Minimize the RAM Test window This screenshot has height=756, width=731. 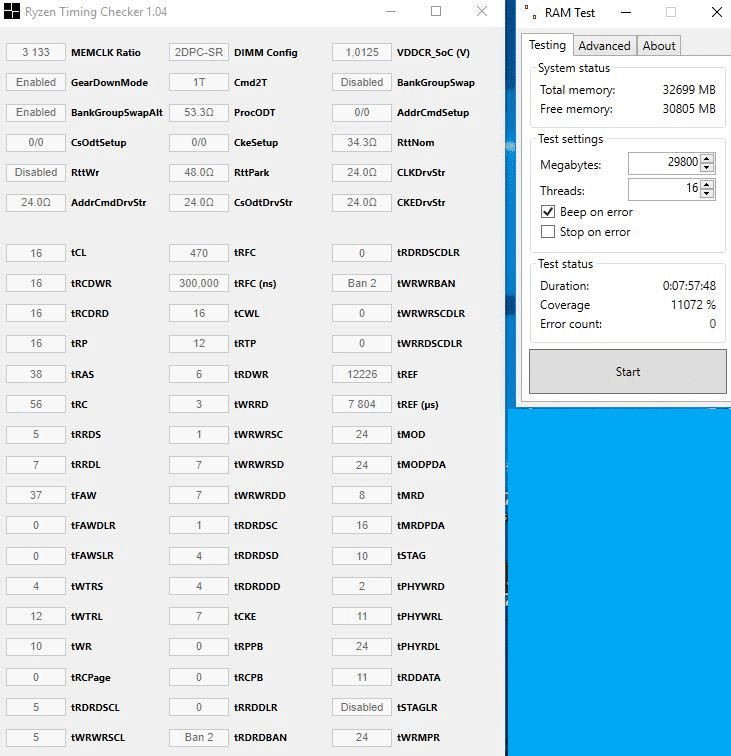pos(626,13)
